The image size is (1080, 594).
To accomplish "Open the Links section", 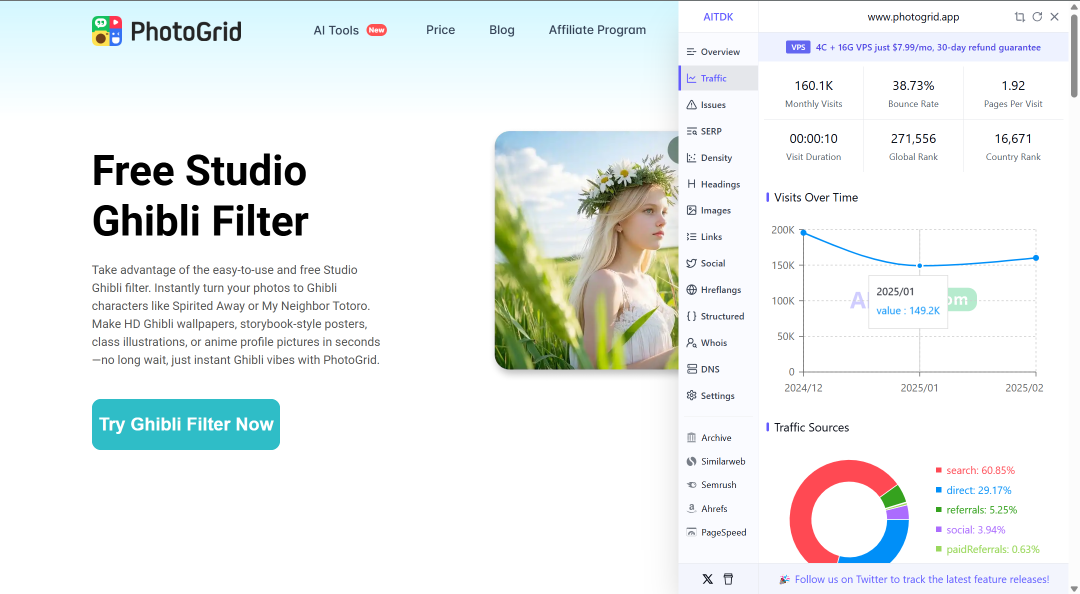I will pyautogui.click(x=718, y=236).
